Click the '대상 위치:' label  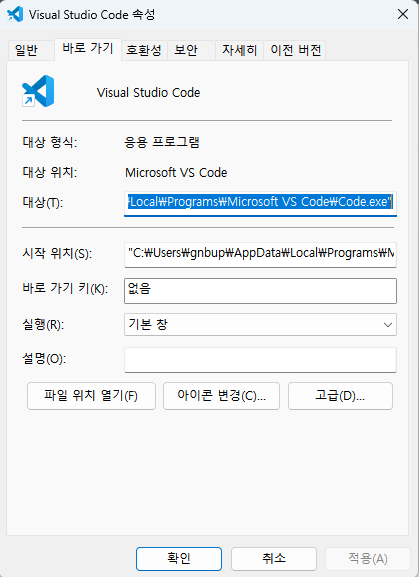[x=50, y=172]
